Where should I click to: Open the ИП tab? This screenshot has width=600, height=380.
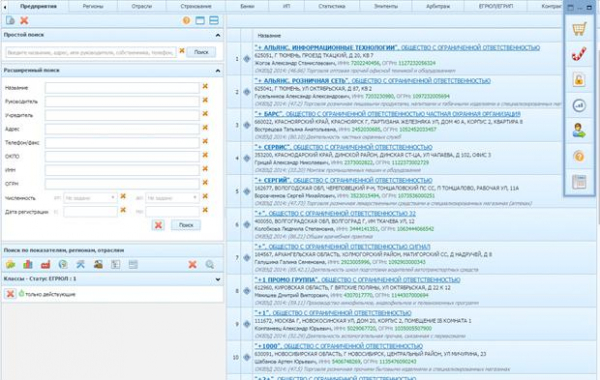click(286, 6)
